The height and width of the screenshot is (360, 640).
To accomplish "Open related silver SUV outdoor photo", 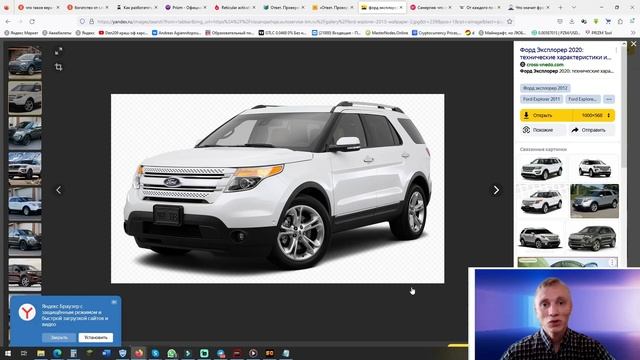I will [594, 201].
